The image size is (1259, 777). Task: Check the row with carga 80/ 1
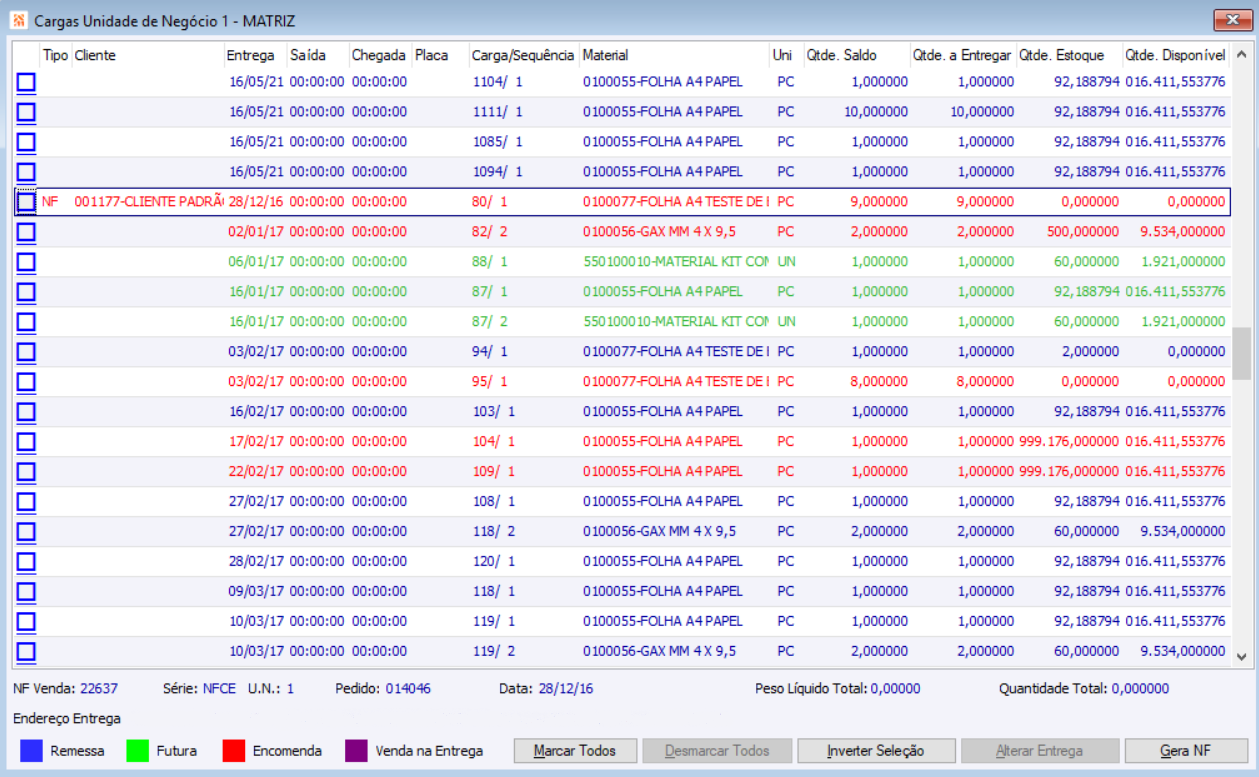coord(26,202)
